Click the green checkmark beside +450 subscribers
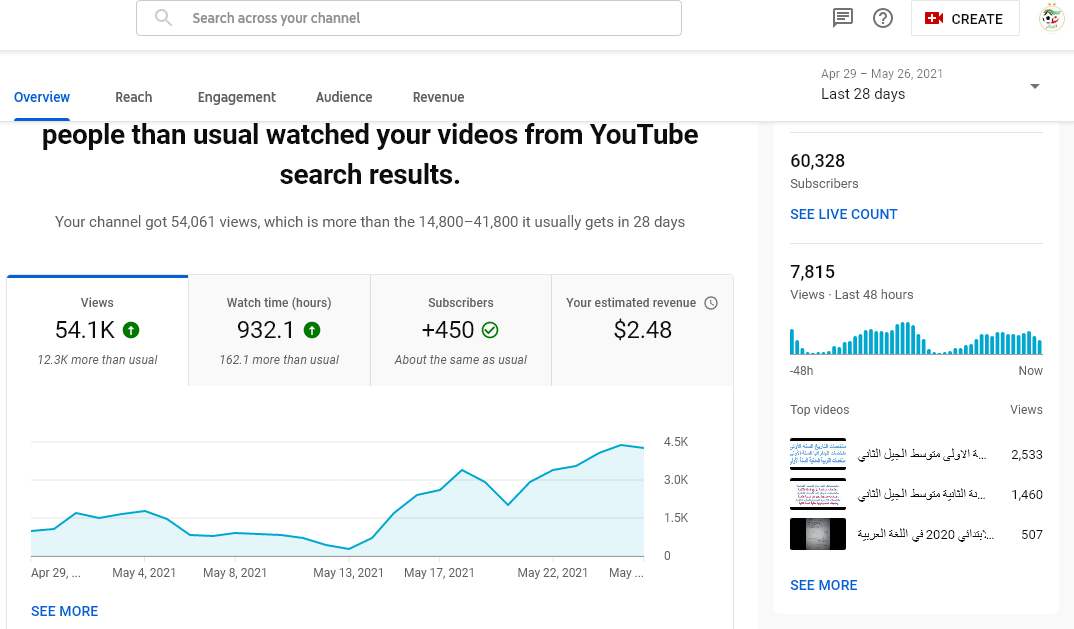The width and height of the screenshot is (1074, 629). point(490,329)
